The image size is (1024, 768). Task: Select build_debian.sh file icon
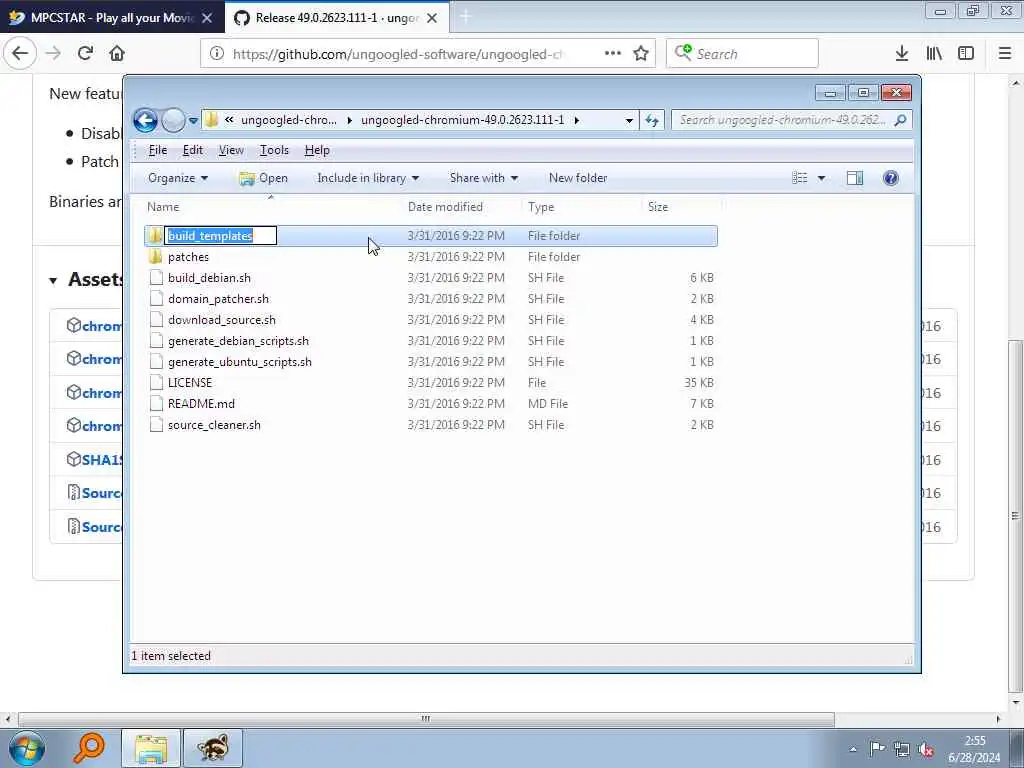pyautogui.click(x=155, y=278)
